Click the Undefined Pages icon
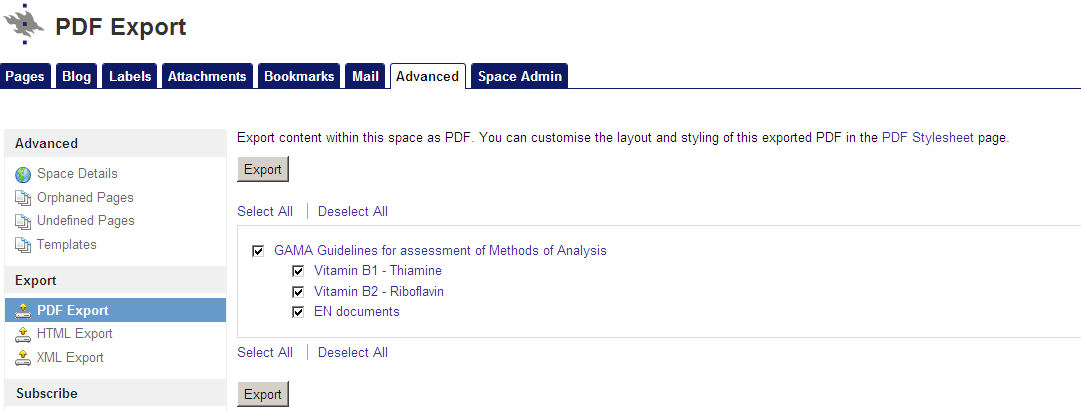This screenshot has width=1081, height=411. point(23,221)
